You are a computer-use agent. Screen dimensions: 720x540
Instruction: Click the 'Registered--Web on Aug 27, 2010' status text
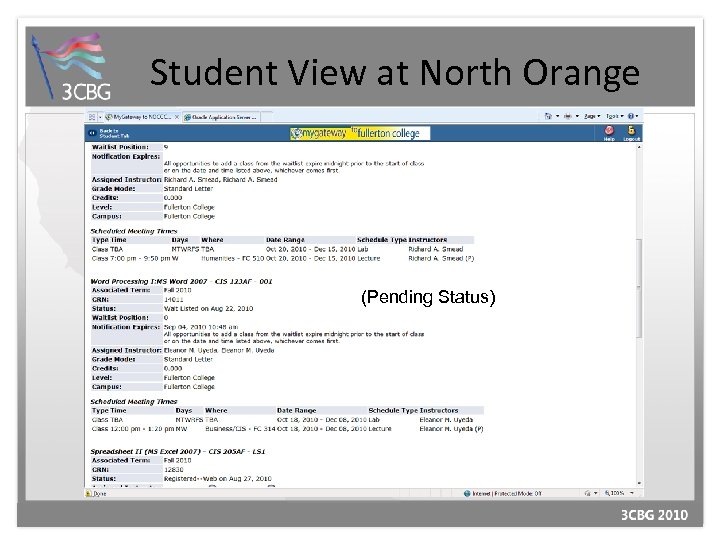[218, 478]
